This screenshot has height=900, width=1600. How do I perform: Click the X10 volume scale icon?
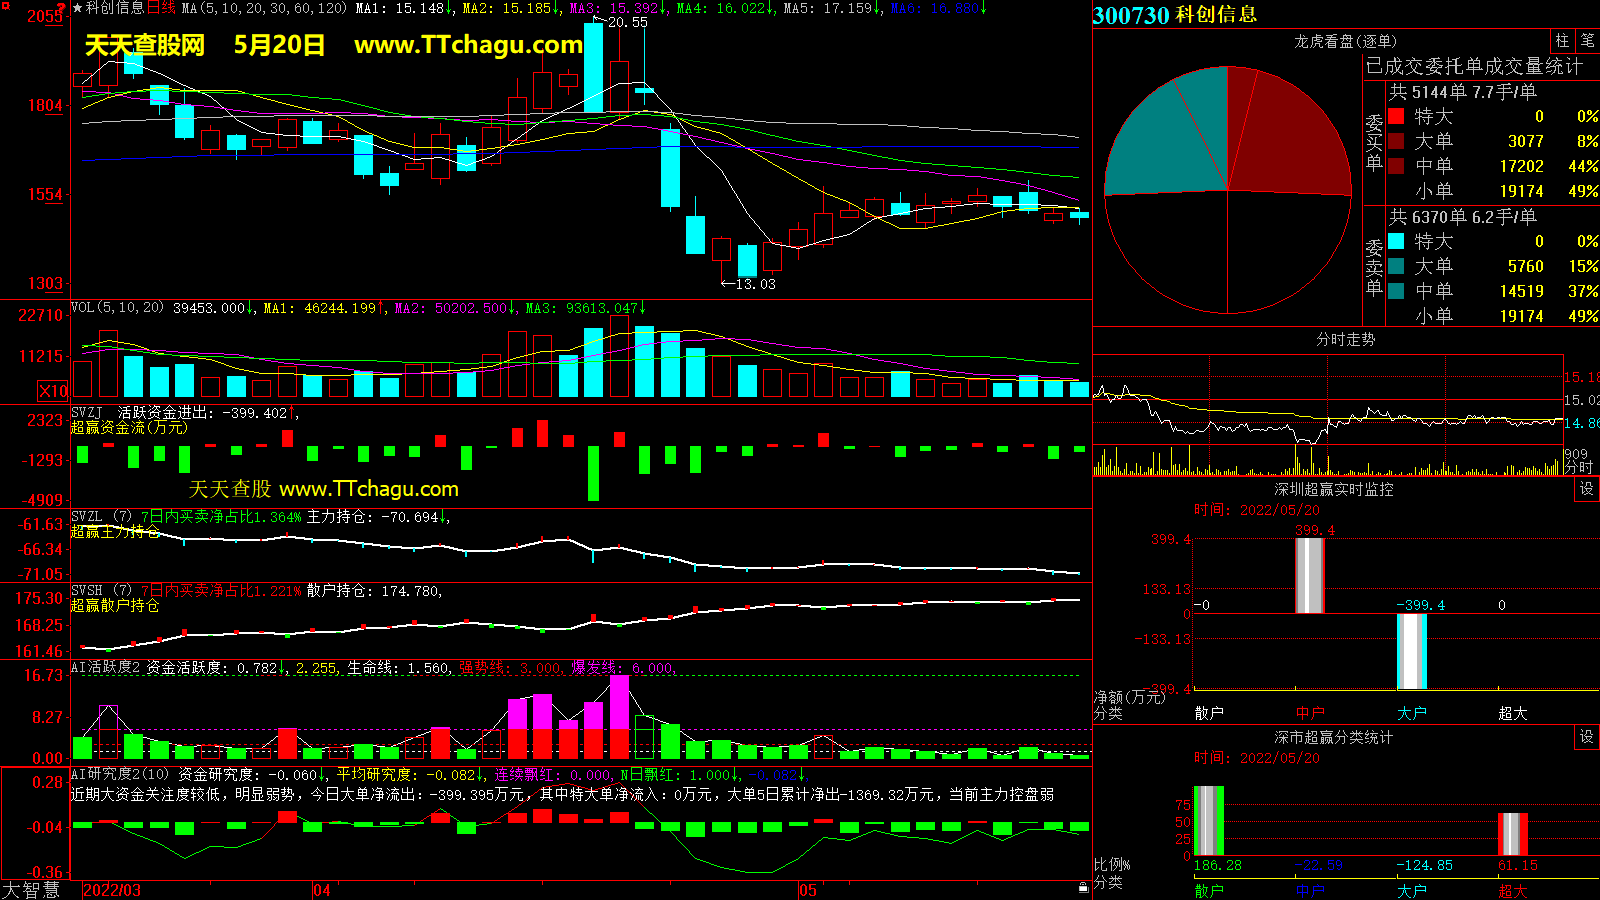click(53, 391)
